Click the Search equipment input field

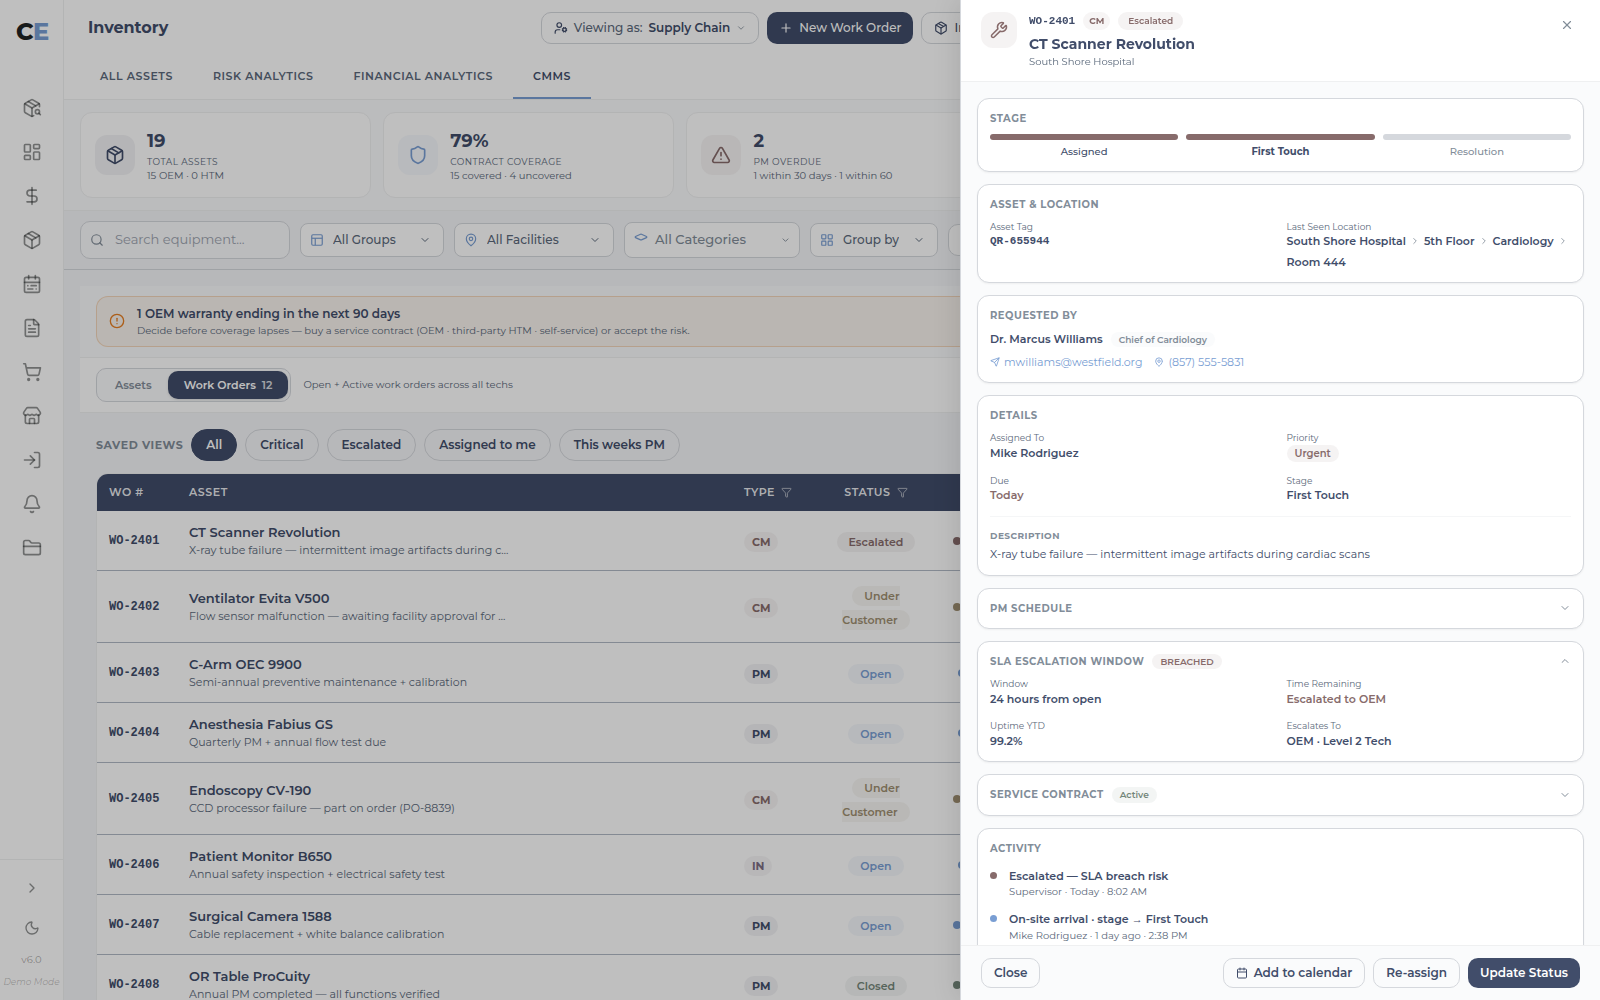coord(185,240)
